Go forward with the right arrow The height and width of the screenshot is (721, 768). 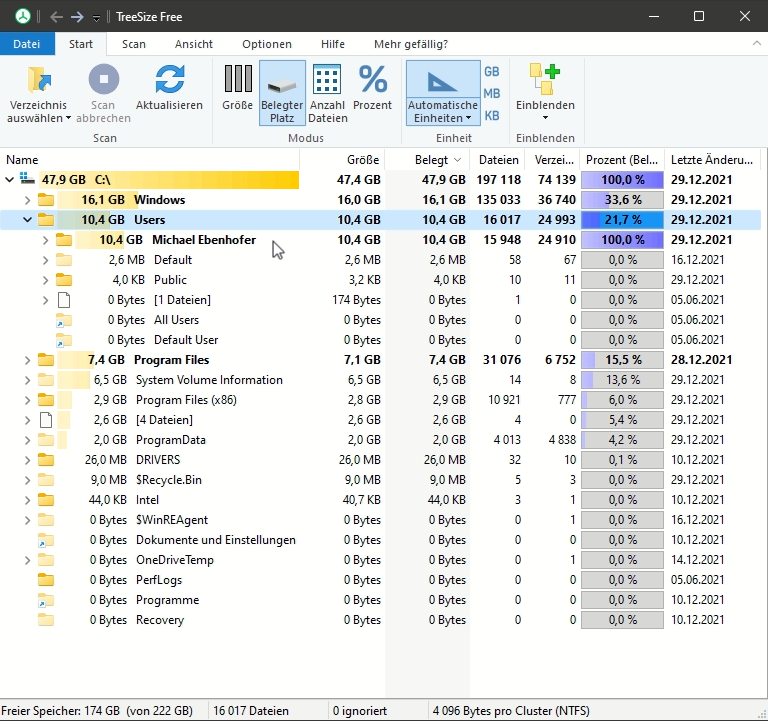pyautogui.click(x=77, y=17)
